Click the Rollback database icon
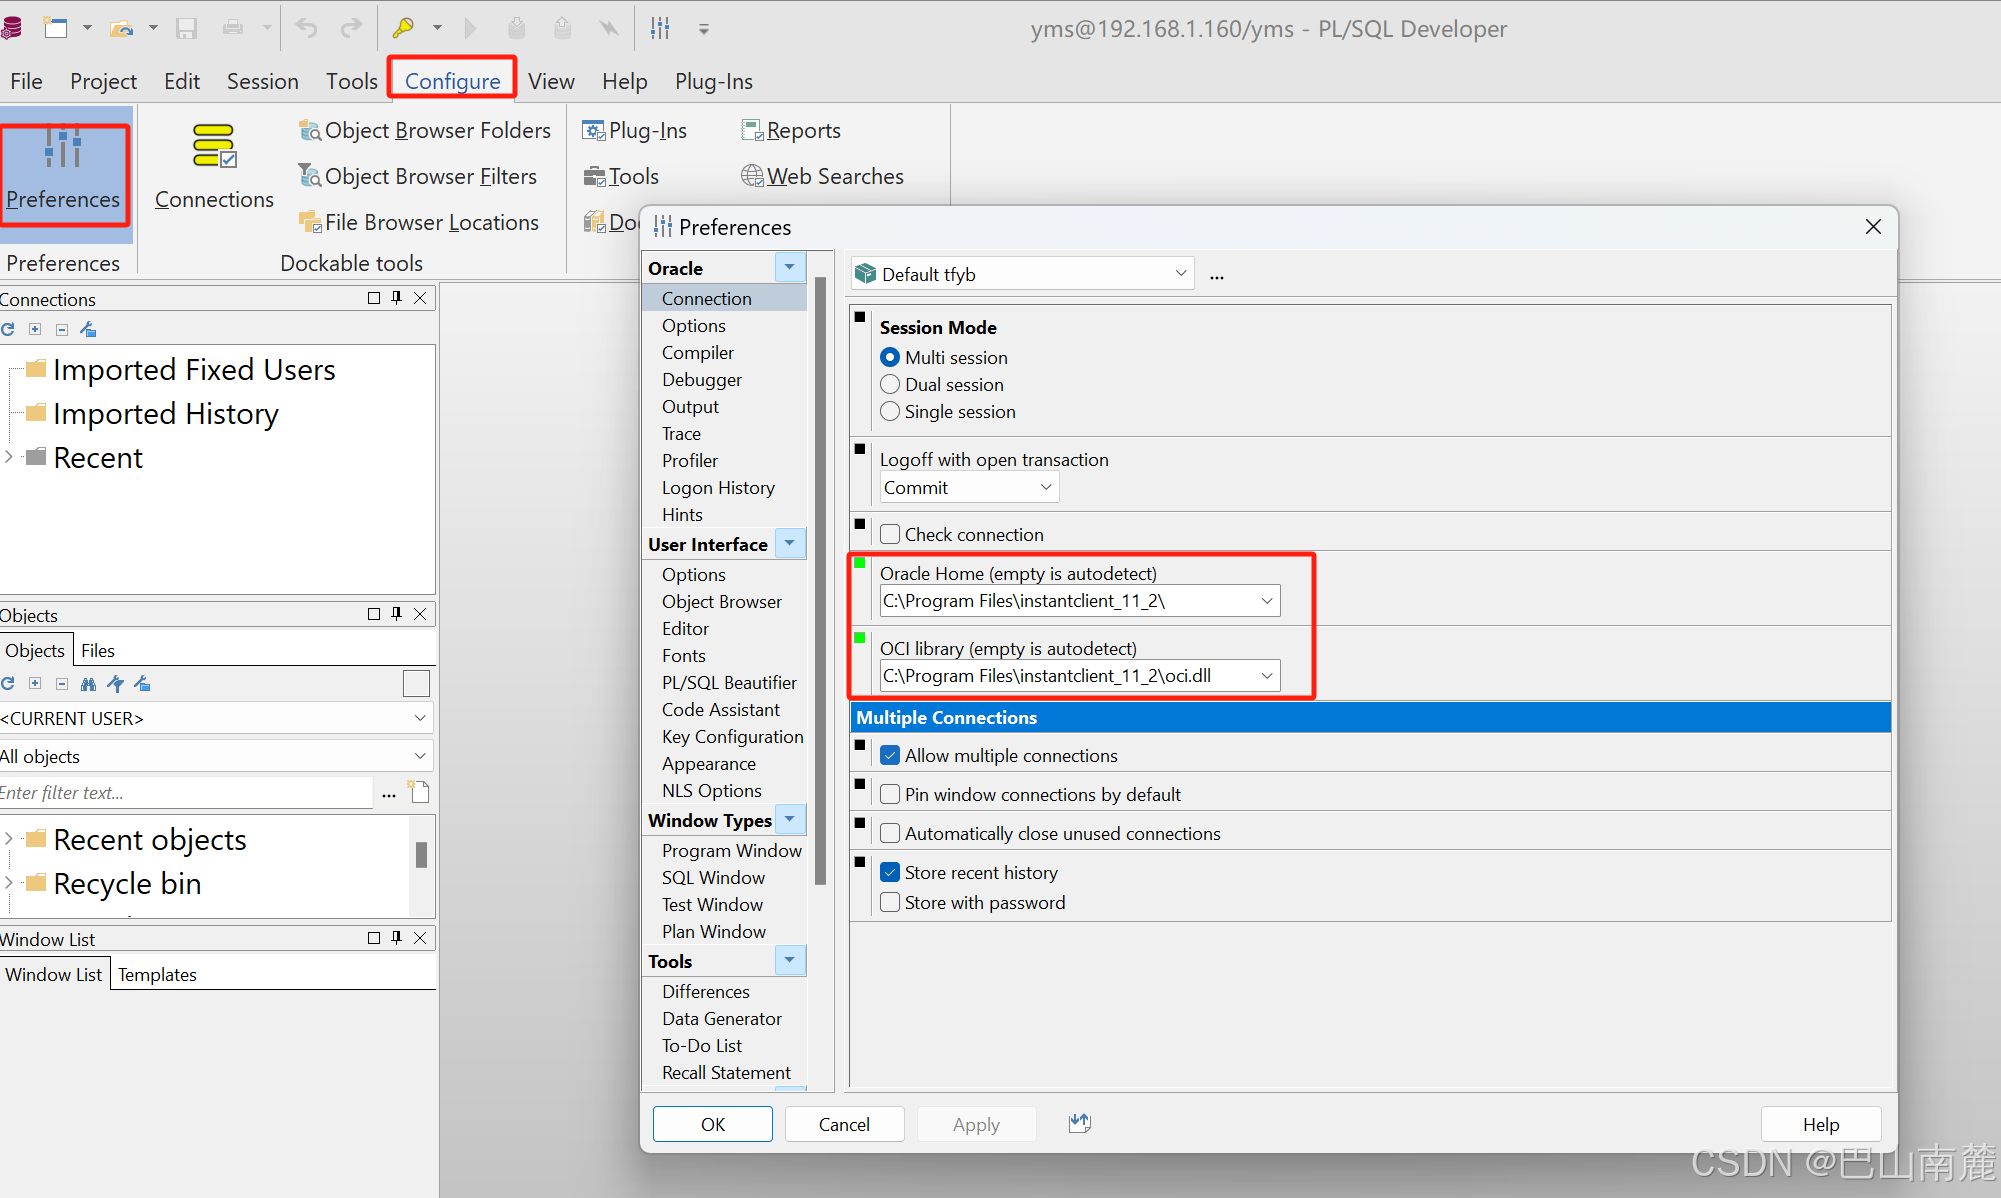Screen dimensions: 2001x1198 point(562,28)
